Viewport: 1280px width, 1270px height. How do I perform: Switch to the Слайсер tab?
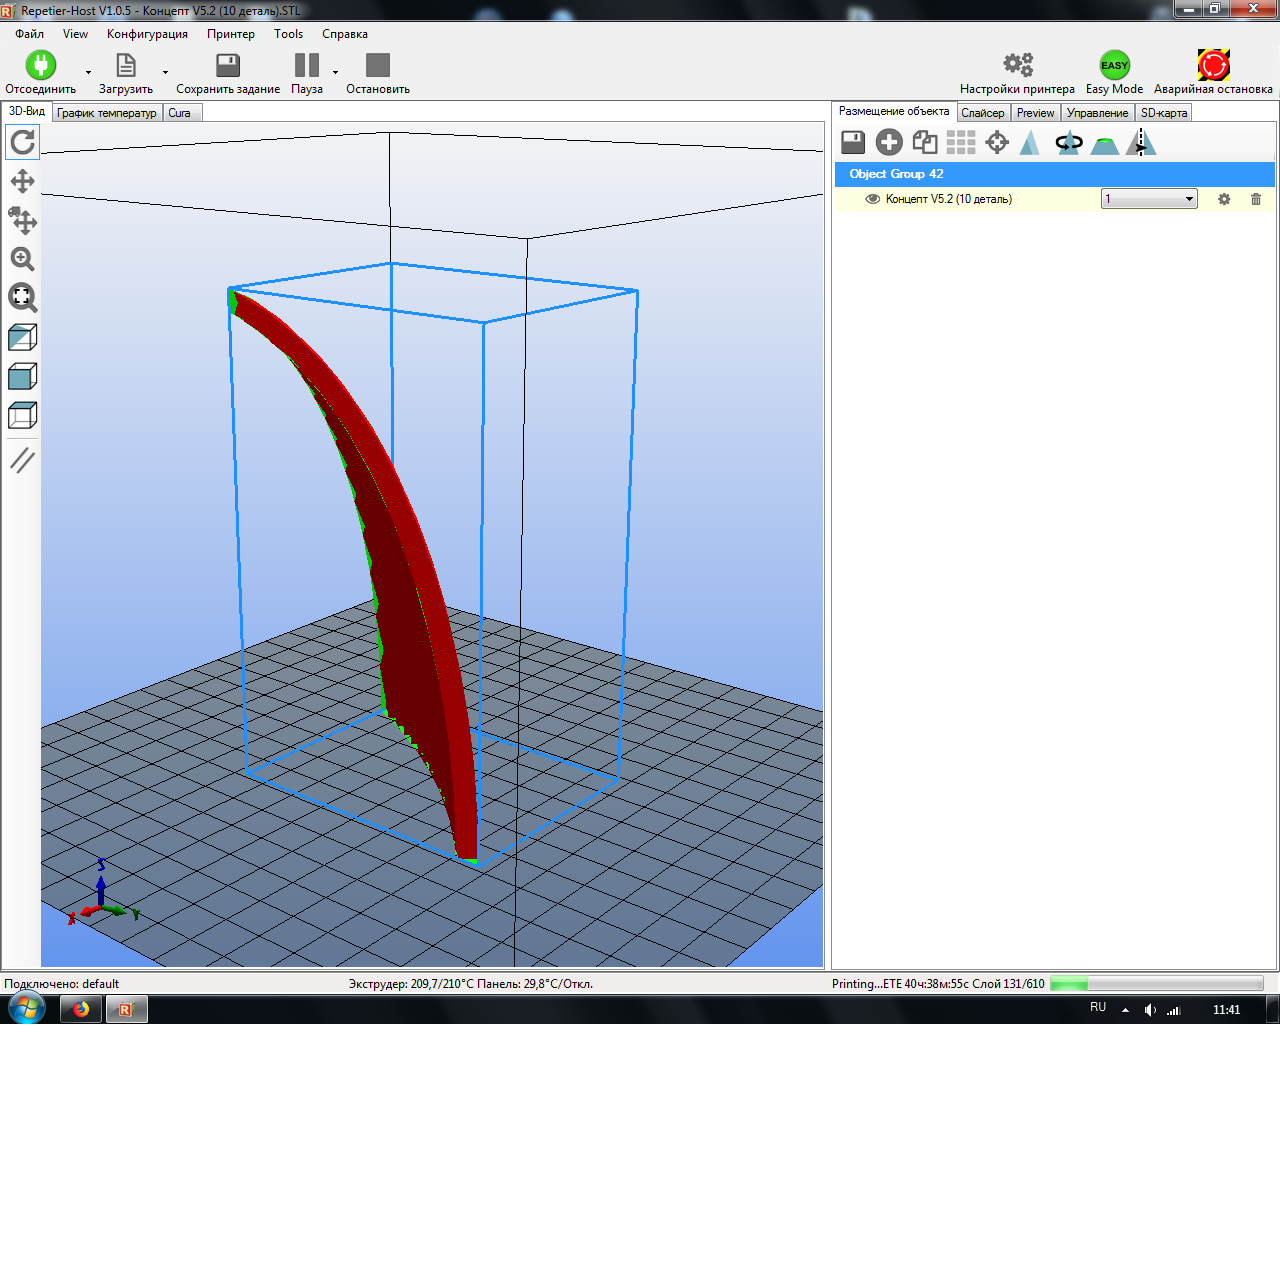tap(983, 112)
